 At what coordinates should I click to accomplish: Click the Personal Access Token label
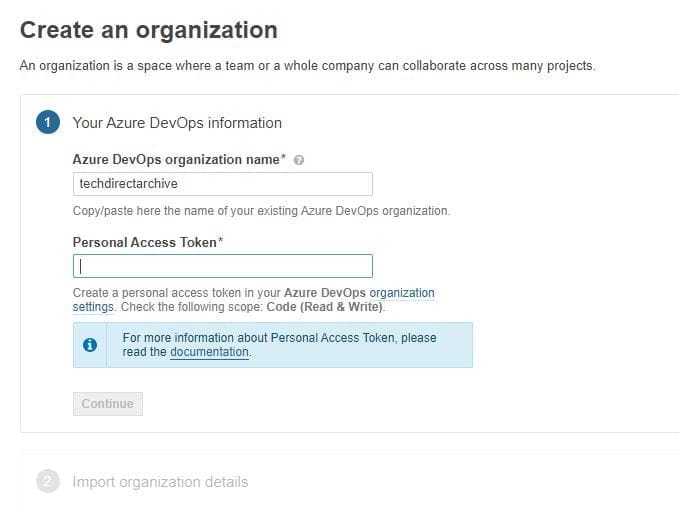(145, 242)
